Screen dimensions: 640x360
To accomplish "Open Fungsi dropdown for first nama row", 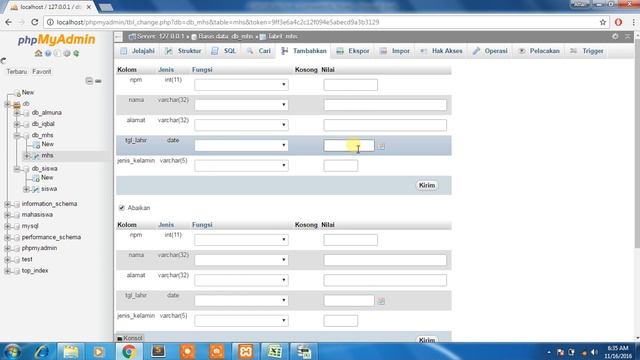I will click(x=241, y=104).
